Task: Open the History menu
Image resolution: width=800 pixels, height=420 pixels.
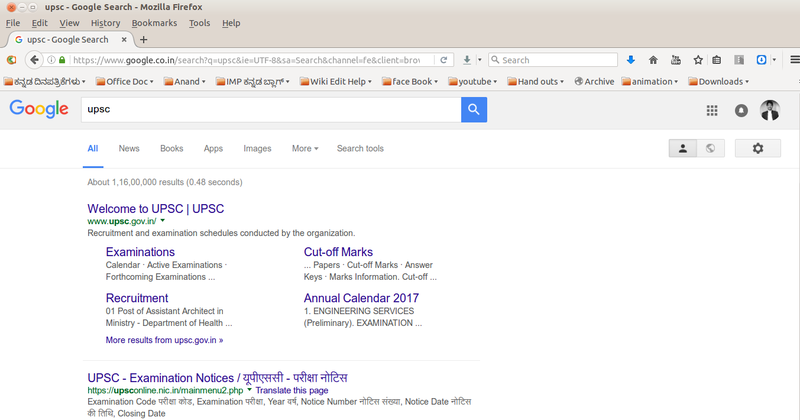Action: [105, 23]
